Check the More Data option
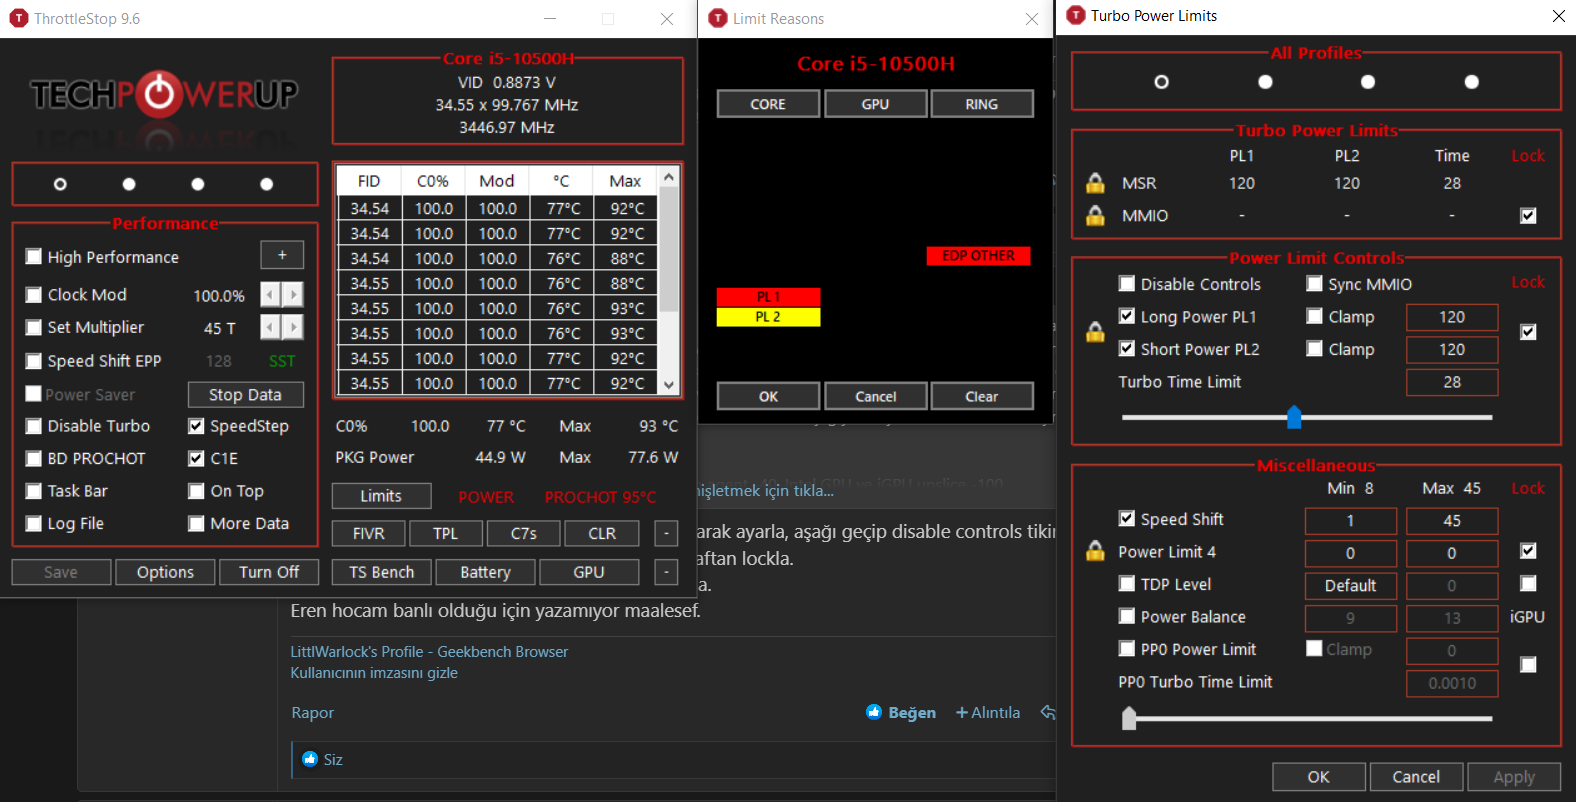The width and height of the screenshot is (1576, 802). point(197,523)
